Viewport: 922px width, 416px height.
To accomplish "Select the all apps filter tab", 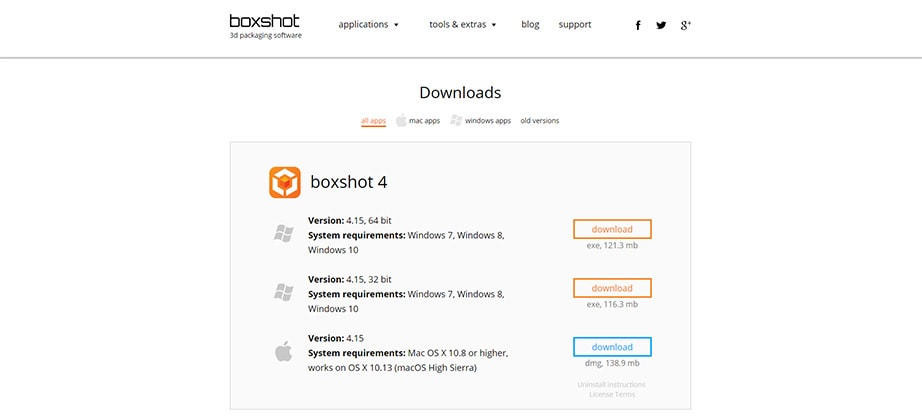I will [x=373, y=121].
